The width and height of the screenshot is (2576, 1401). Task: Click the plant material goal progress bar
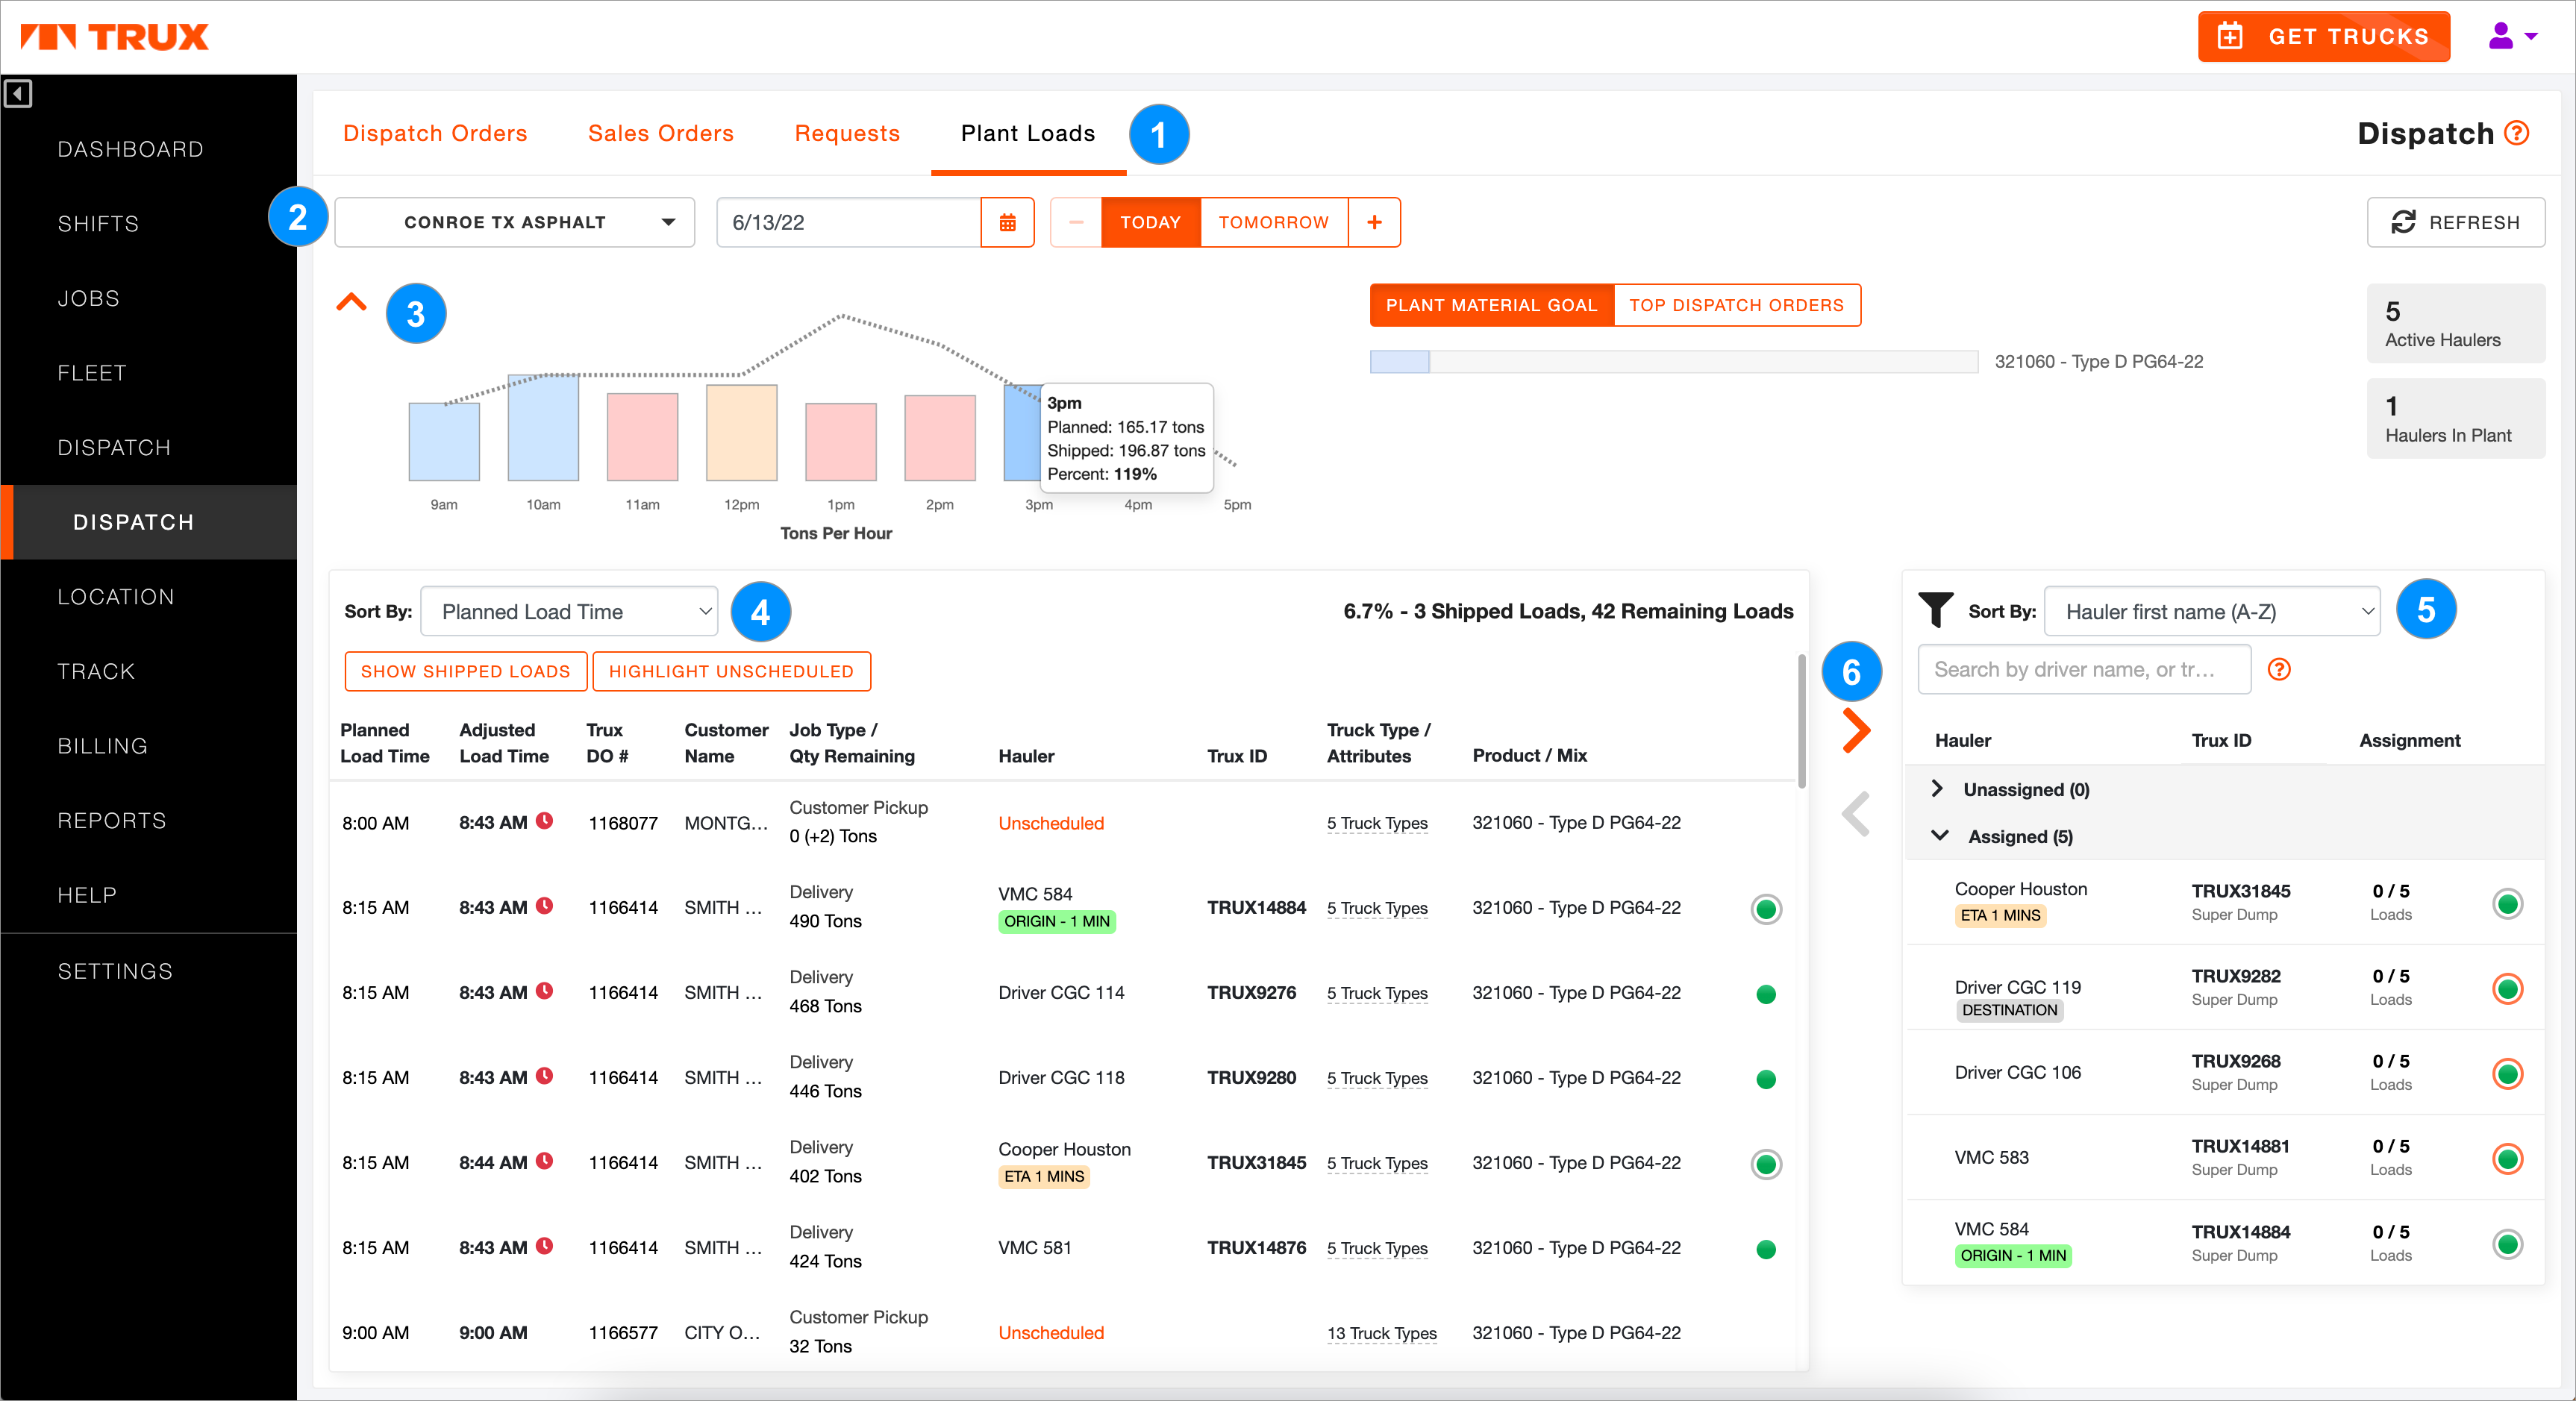point(1673,361)
